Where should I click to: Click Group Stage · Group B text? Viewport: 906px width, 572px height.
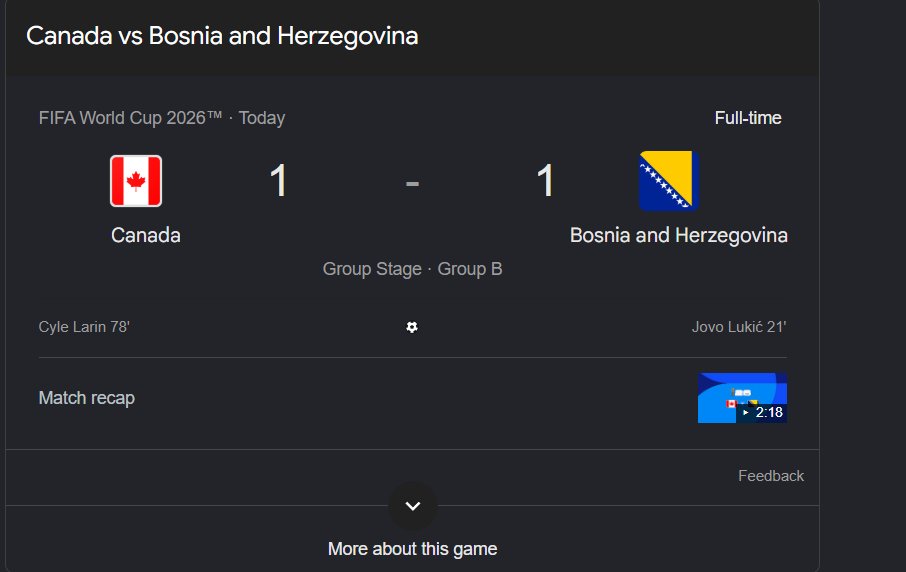click(x=413, y=269)
